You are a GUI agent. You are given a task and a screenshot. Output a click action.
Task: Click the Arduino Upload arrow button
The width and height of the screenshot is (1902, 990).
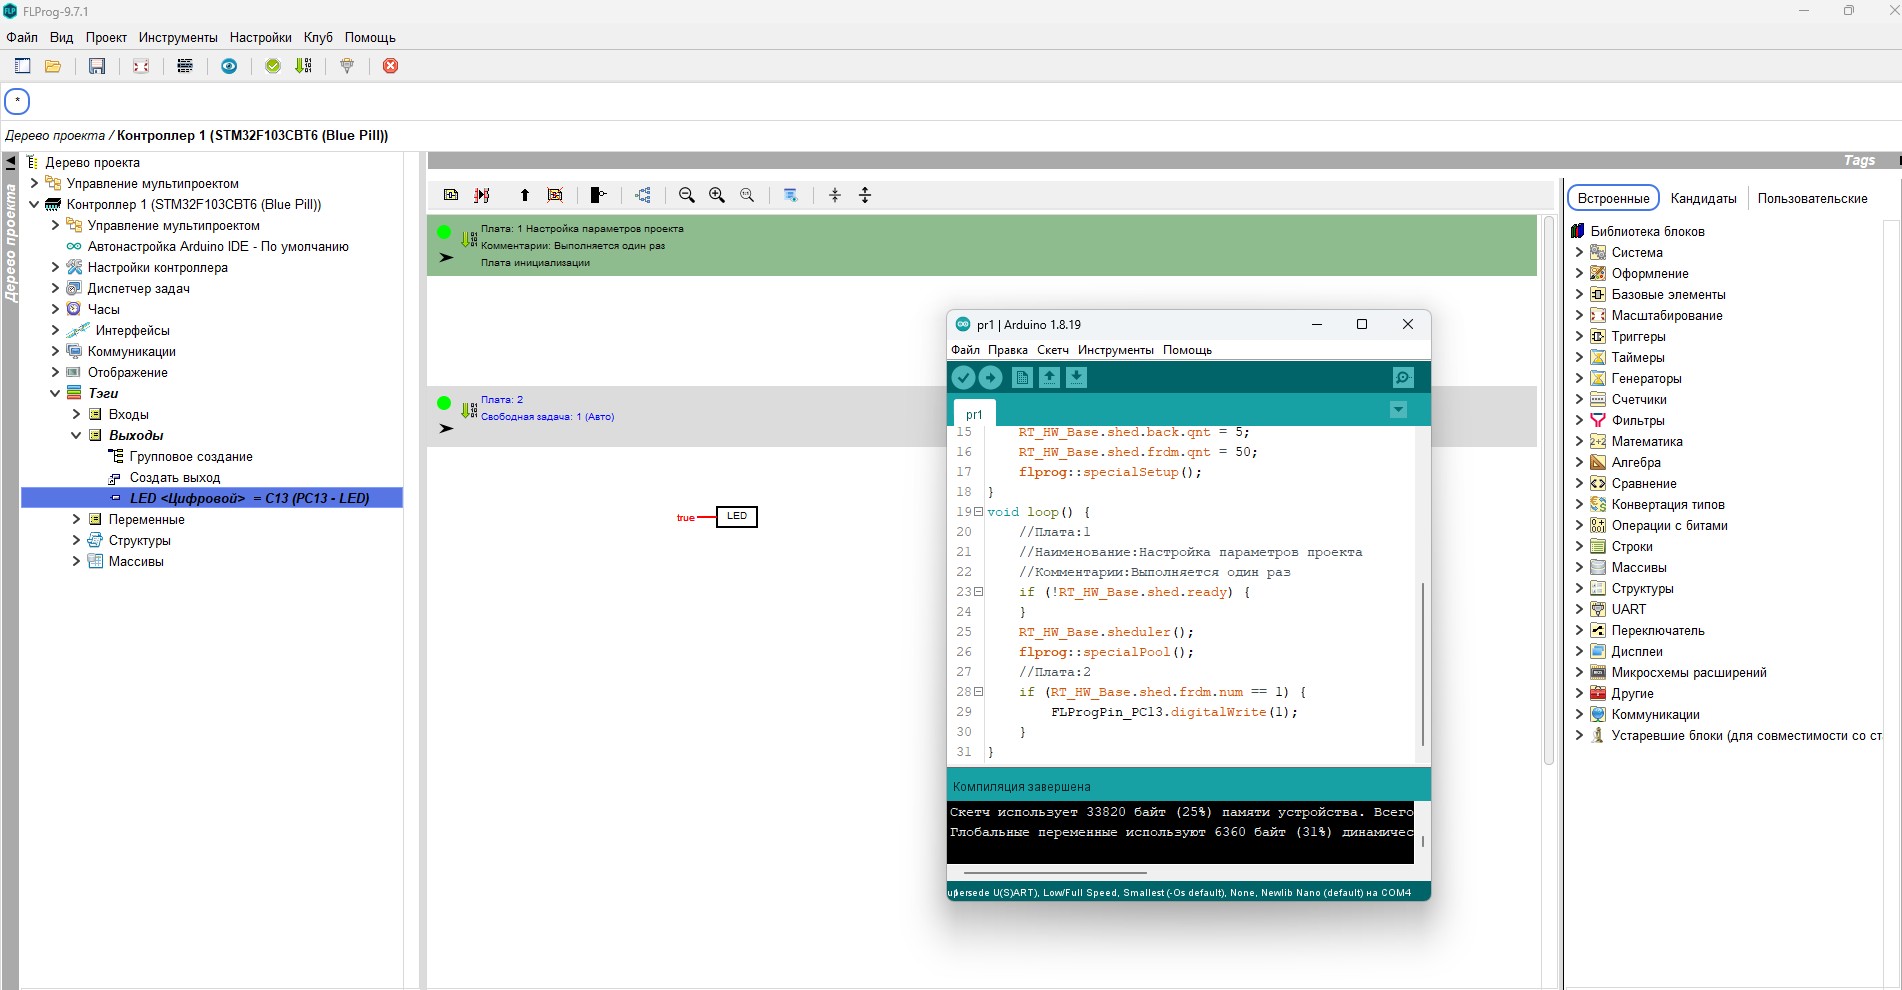click(990, 377)
